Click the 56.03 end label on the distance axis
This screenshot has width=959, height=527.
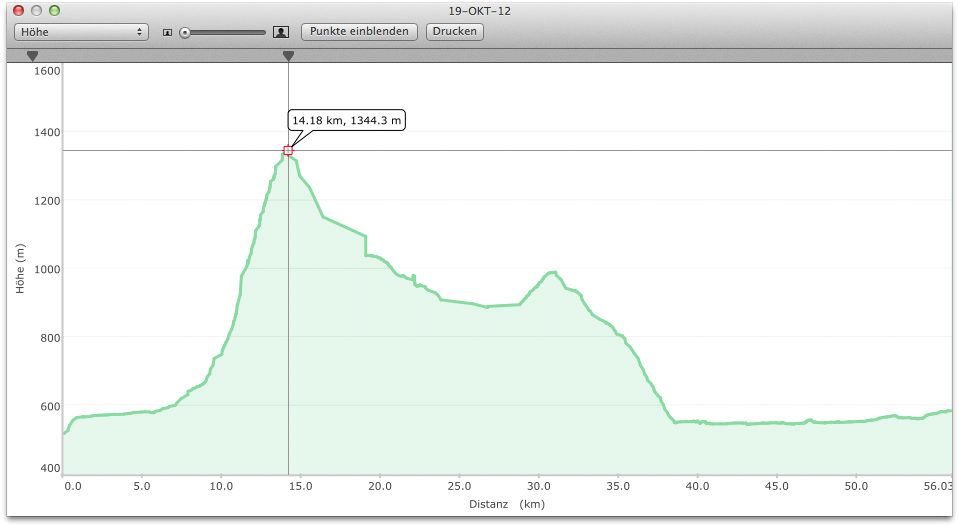coord(937,487)
